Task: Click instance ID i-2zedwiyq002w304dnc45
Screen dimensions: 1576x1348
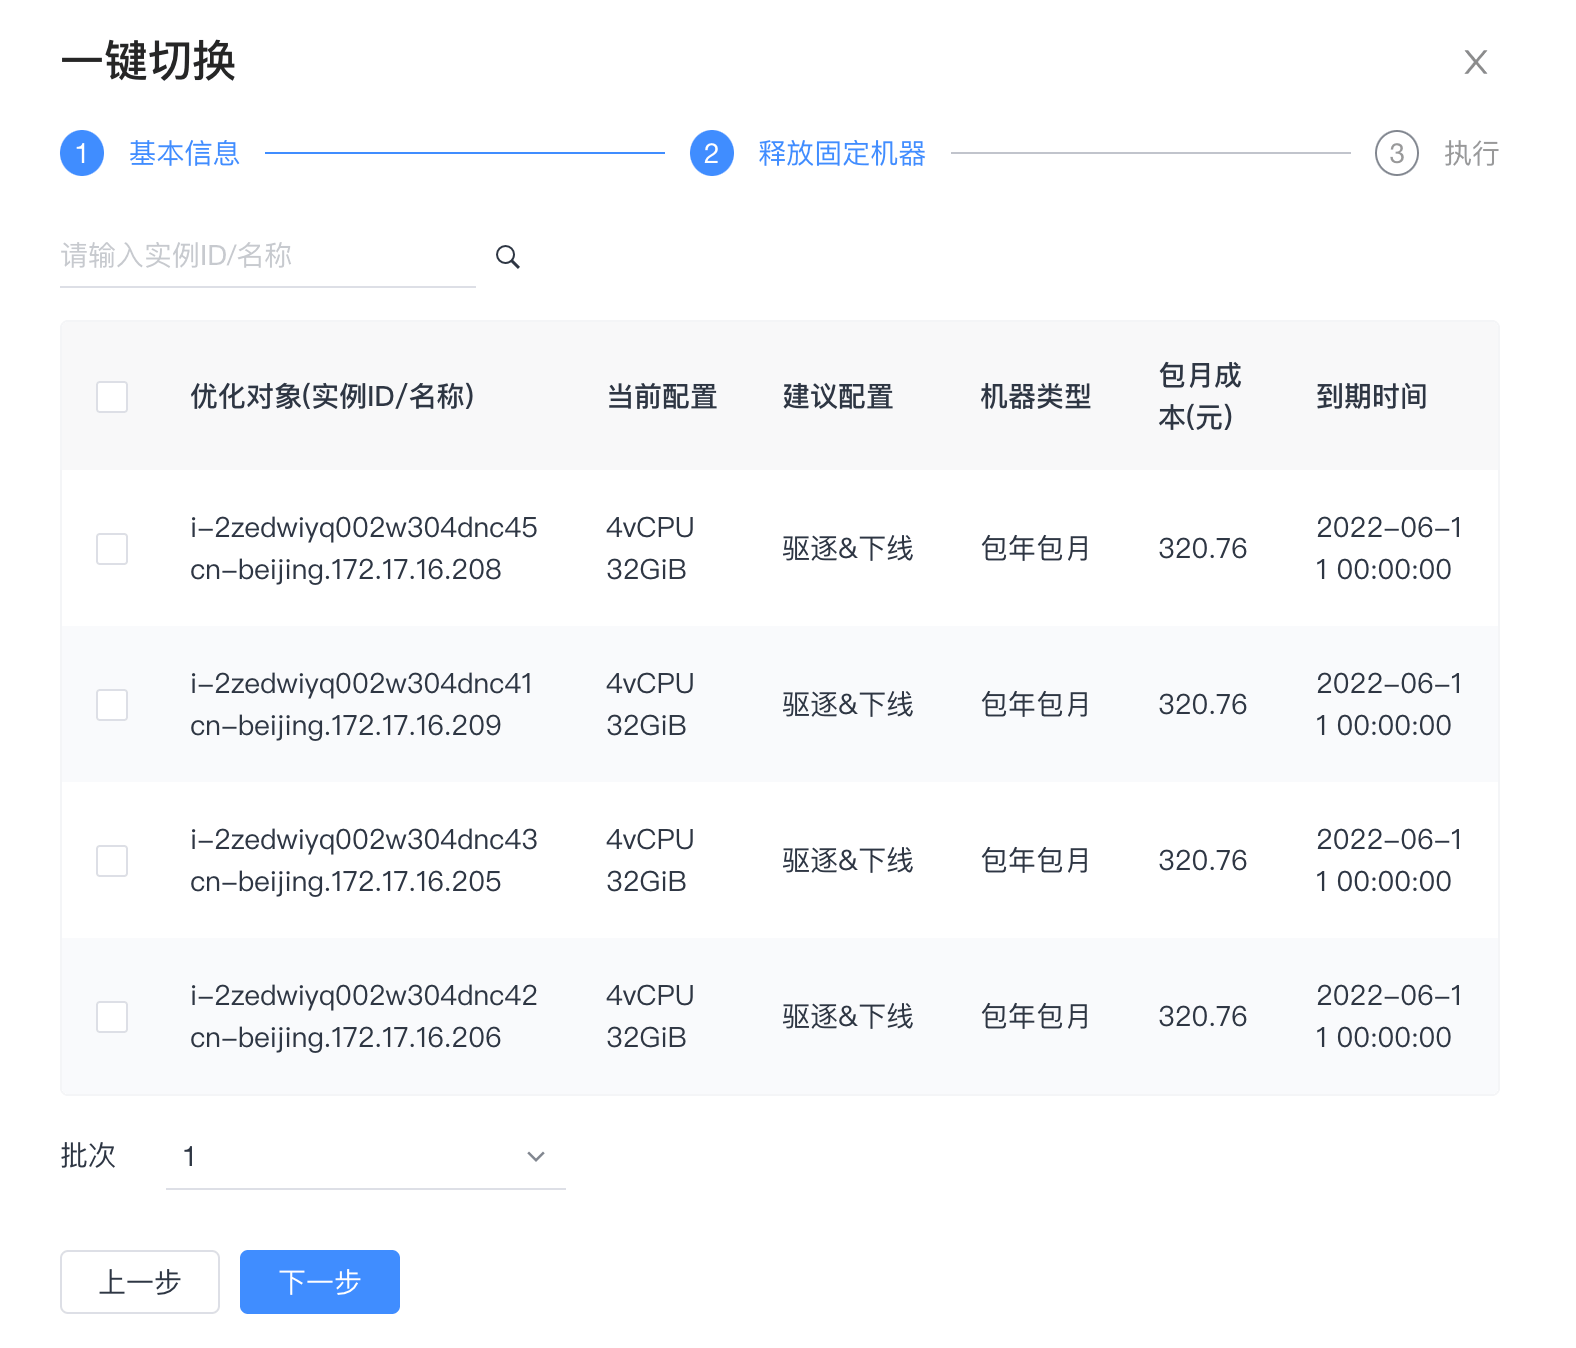Action: pos(364,528)
